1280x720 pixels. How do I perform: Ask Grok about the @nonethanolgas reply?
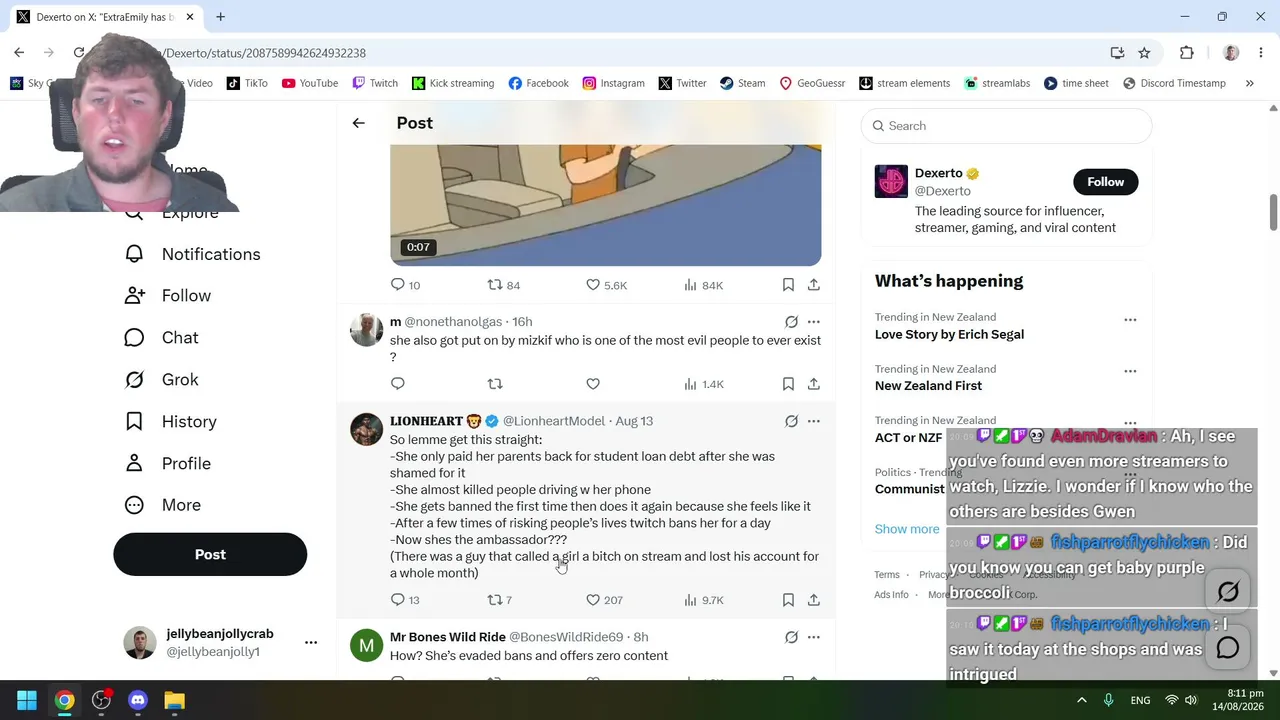tap(791, 322)
